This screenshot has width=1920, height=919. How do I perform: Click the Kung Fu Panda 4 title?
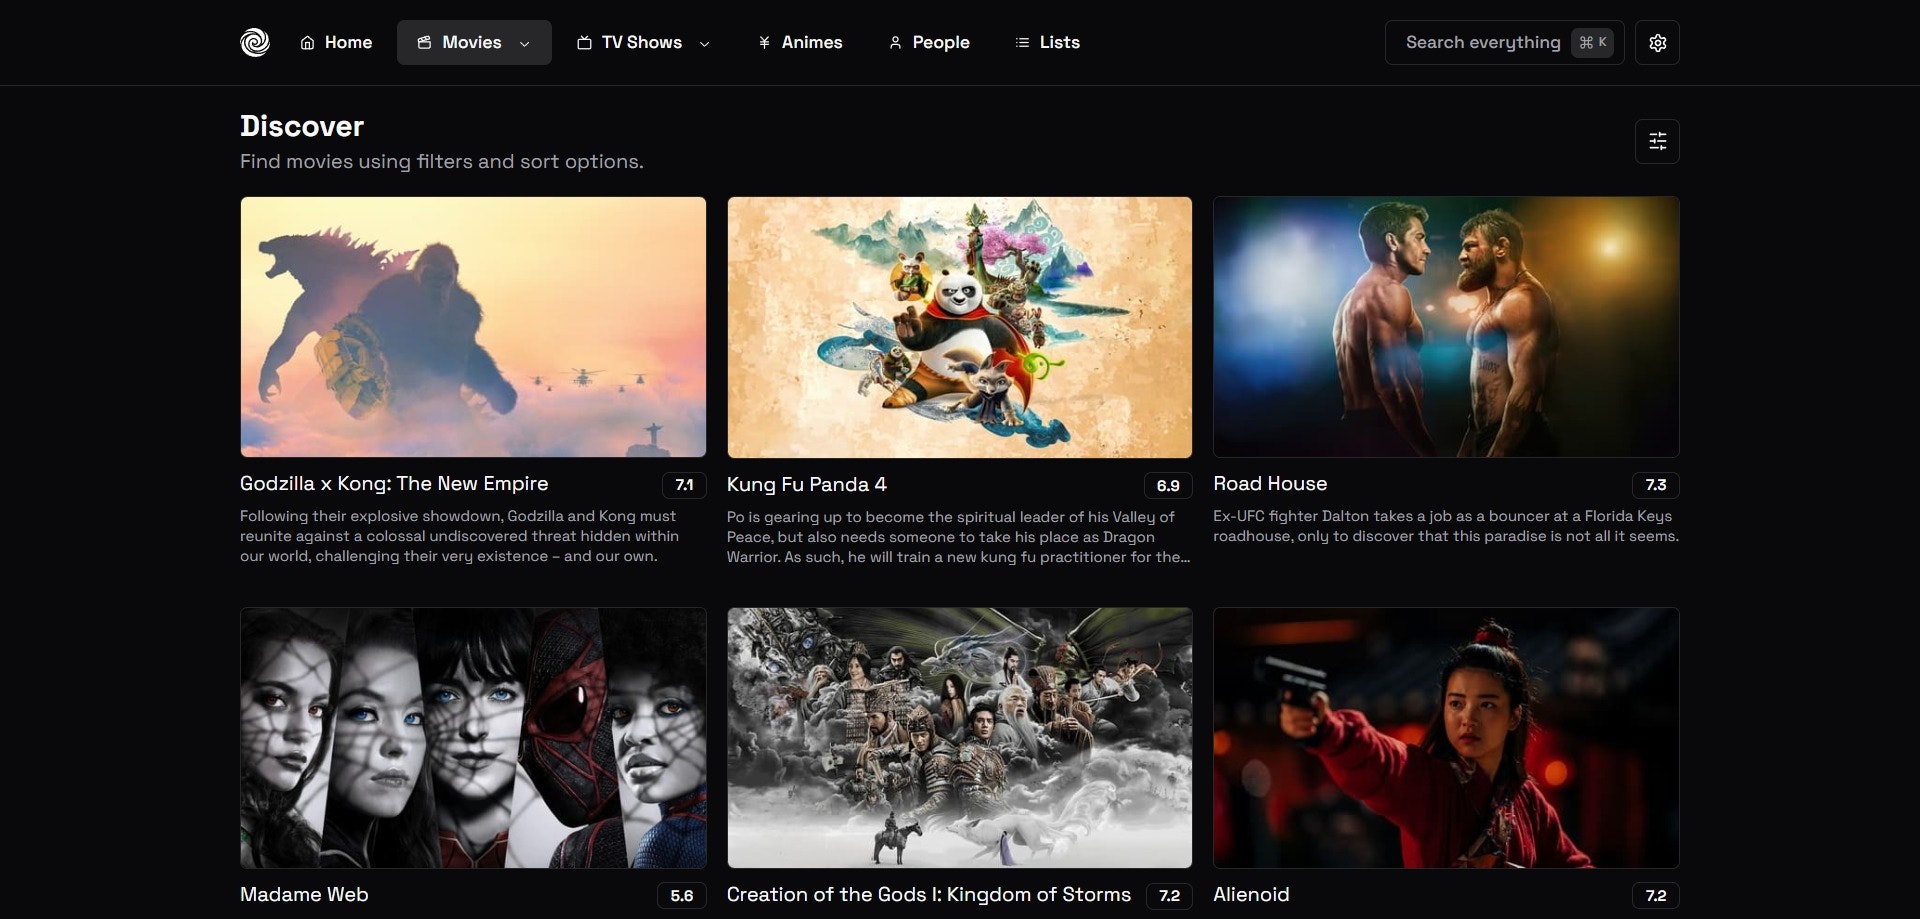(807, 485)
